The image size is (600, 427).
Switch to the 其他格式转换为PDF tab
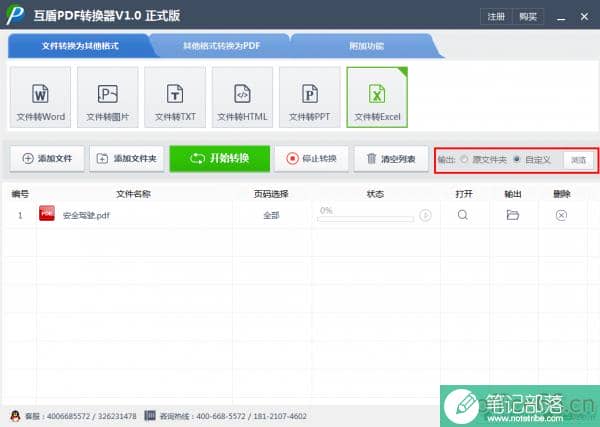(x=221, y=46)
